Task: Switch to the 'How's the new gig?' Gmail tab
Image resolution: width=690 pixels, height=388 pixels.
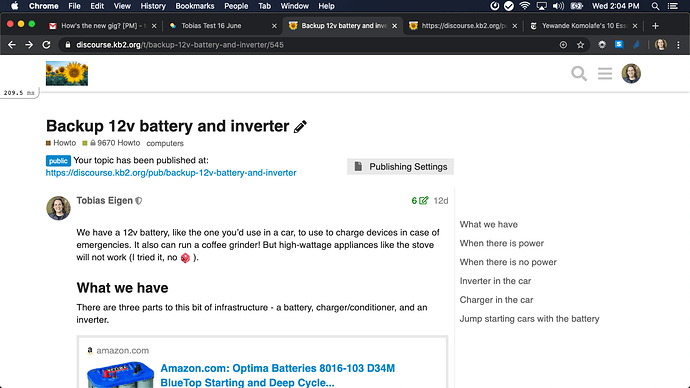Action: (x=103, y=26)
